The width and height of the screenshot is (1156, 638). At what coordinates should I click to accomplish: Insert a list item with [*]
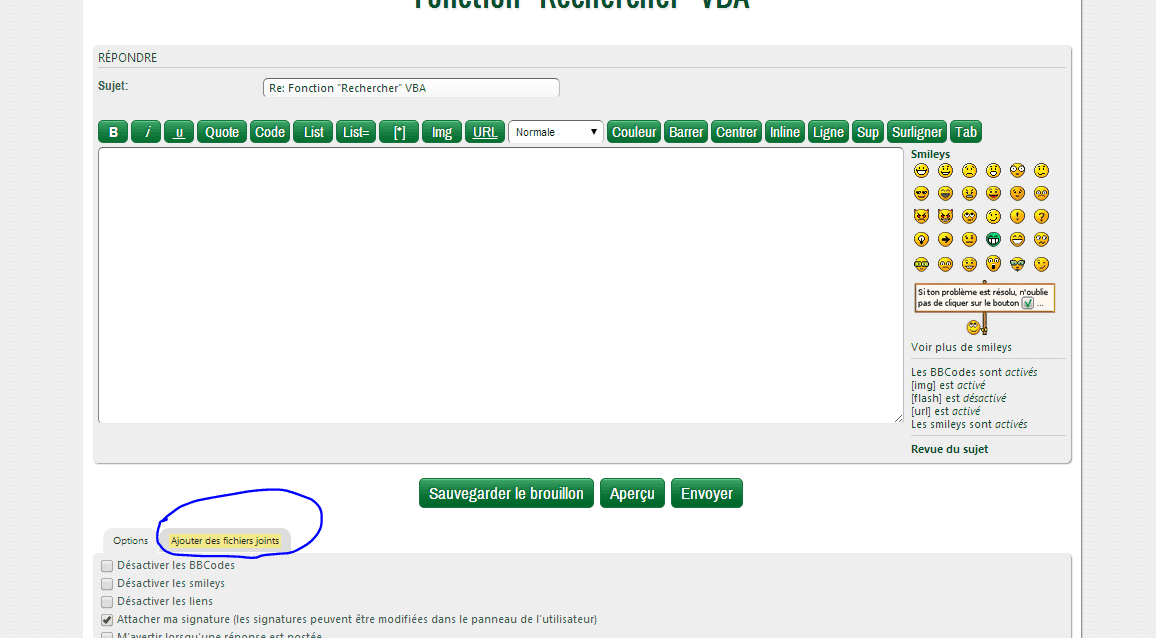(399, 132)
